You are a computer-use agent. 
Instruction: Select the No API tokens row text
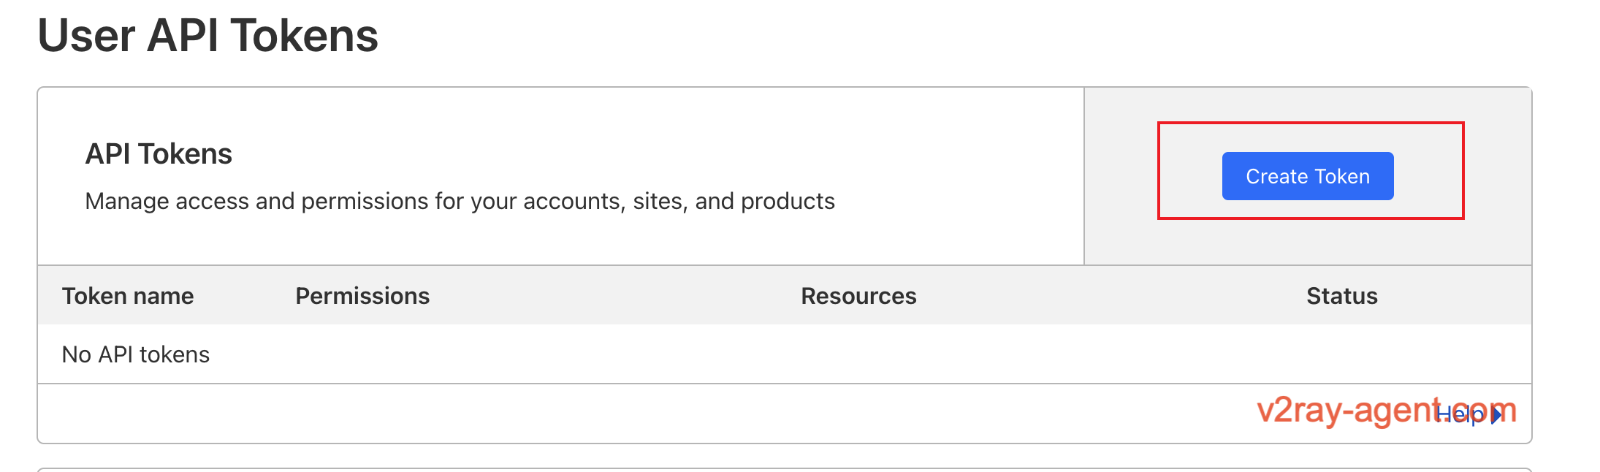click(x=136, y=355)
